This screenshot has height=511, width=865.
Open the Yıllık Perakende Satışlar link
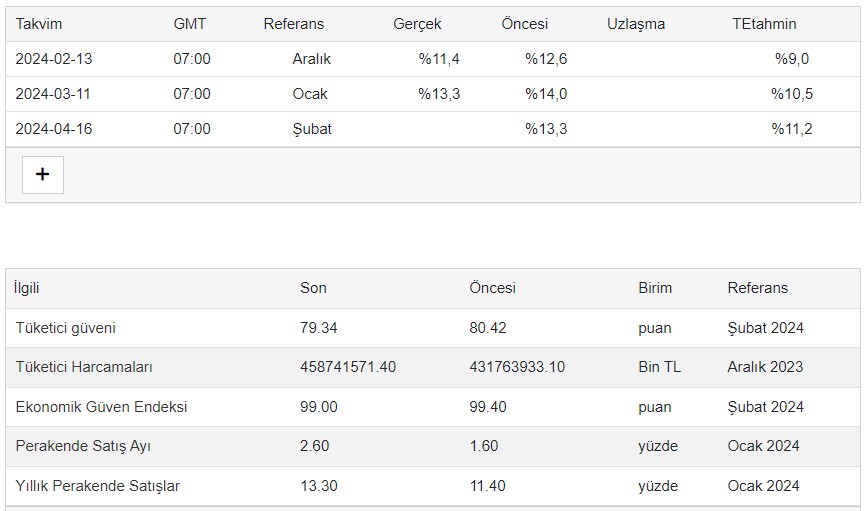pyautogui.click(x=98, y=486)
